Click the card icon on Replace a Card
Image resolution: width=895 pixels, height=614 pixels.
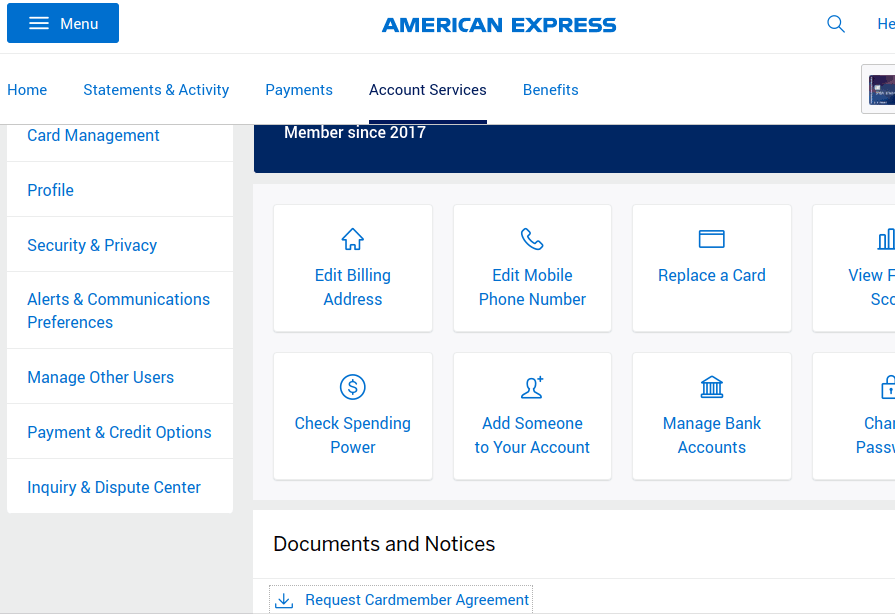coord(712,239)
